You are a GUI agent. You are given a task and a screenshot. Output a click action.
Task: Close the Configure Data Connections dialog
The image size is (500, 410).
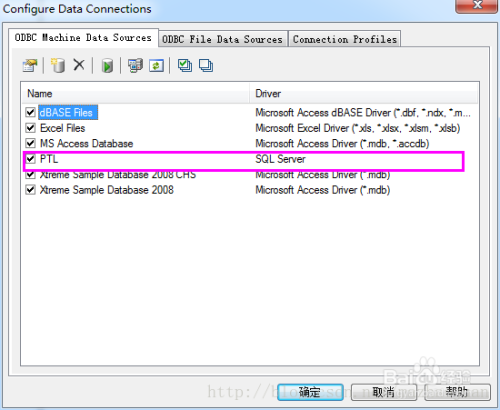477,5
